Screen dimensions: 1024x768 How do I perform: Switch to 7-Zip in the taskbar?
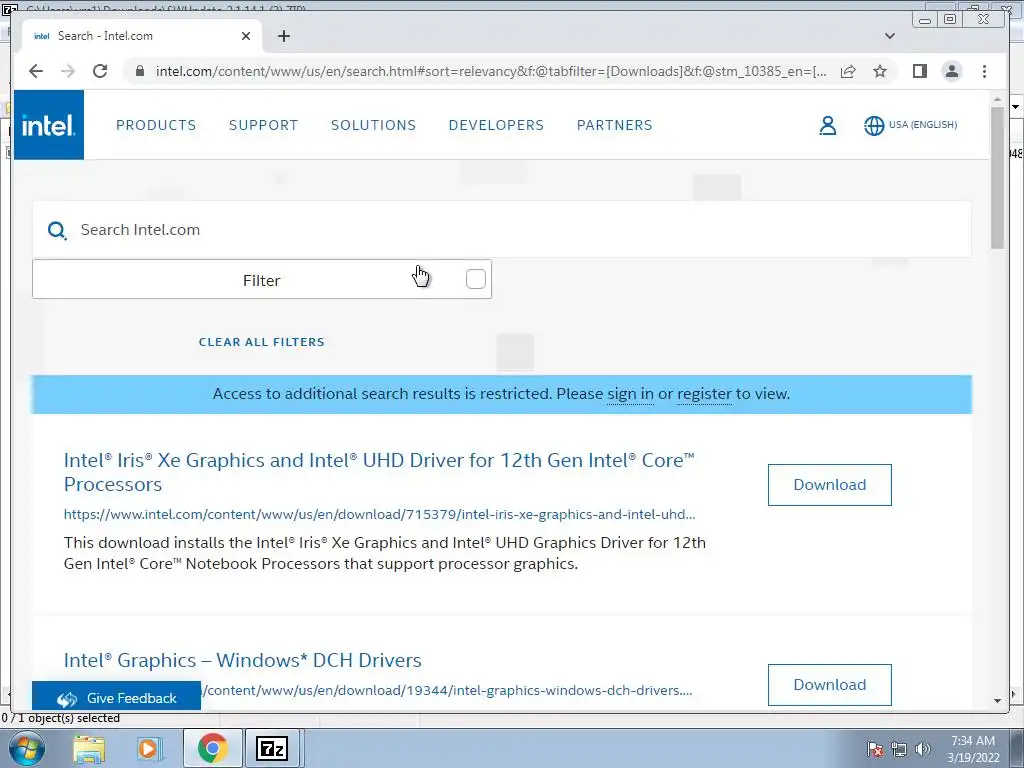tap(272, 748)
